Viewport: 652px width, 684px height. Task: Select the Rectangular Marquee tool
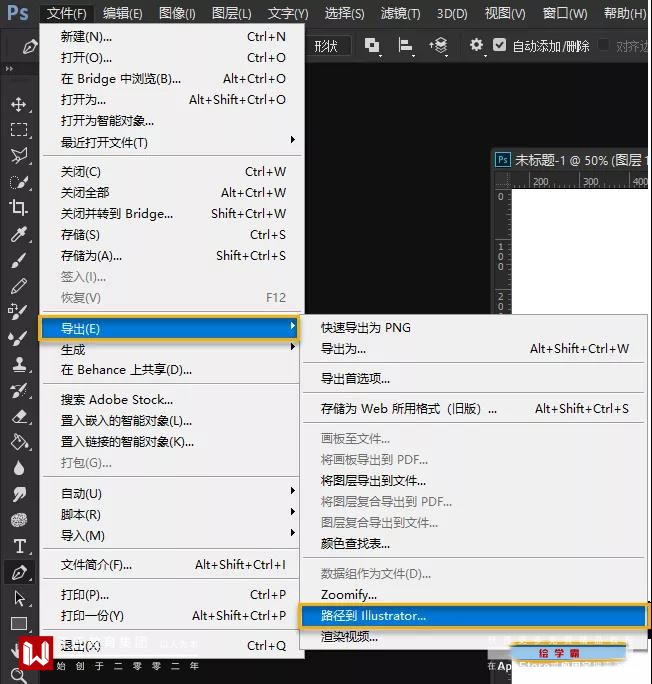pos(18,130)
